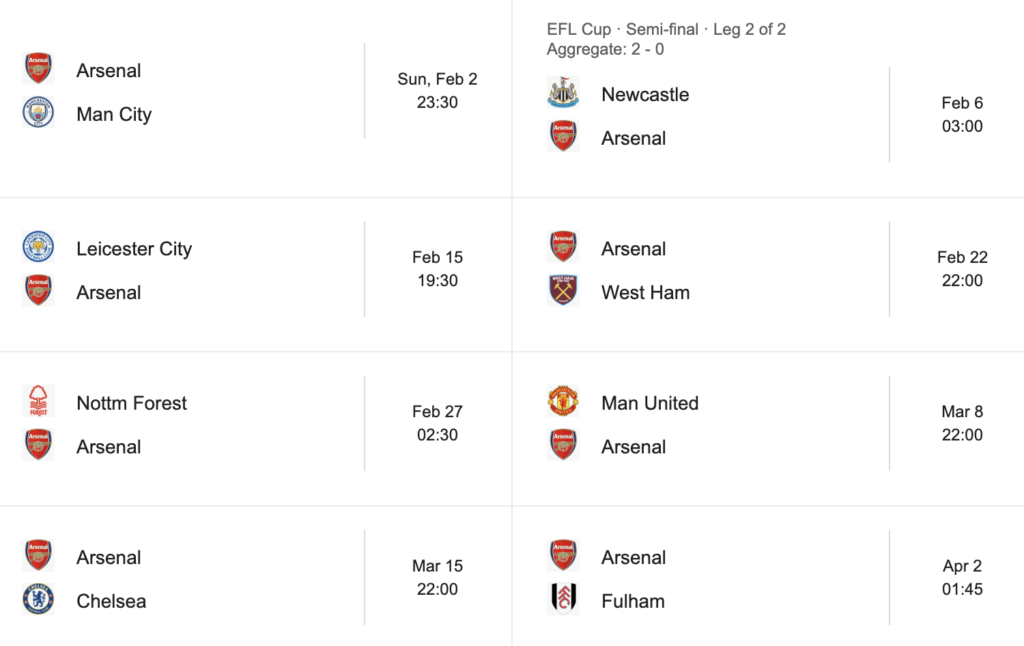The width and height of the screenshot is (1024, 646).
Task: Click the Man United team name
Action: pyautogui.click(x=650, y=403)
